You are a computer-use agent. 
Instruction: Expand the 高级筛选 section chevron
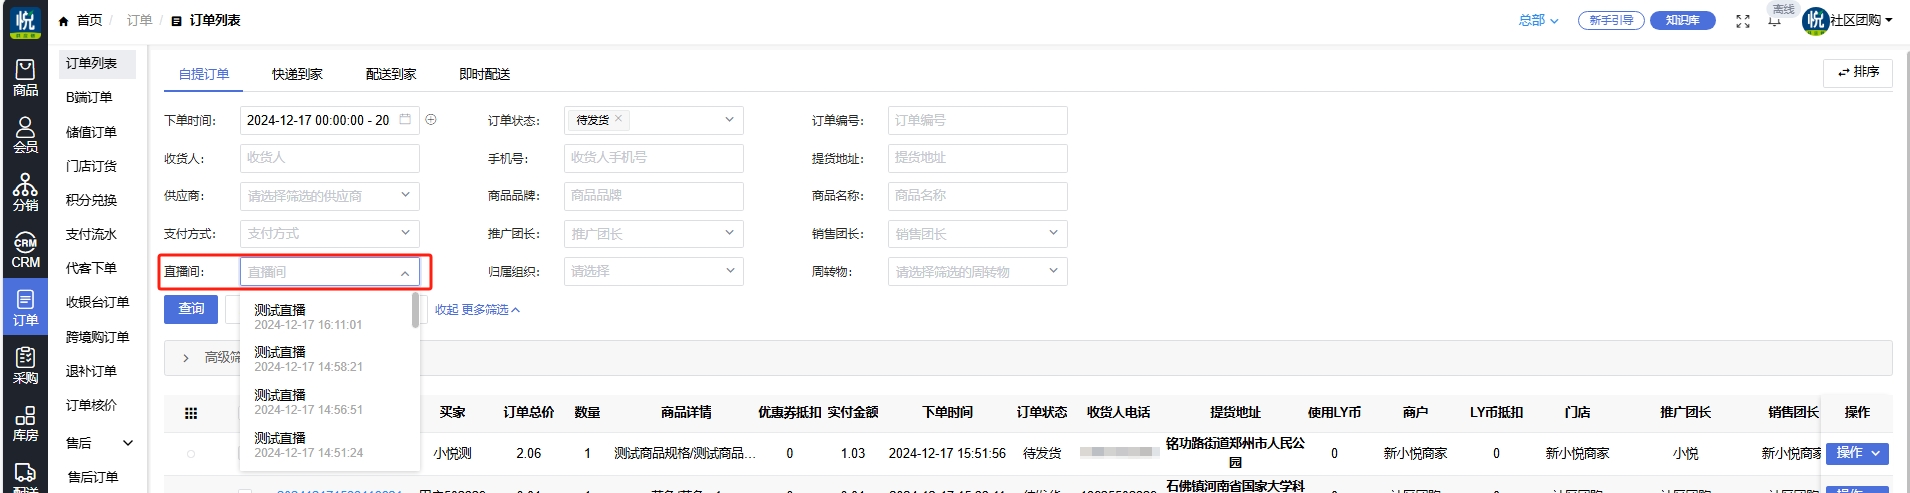186,358
